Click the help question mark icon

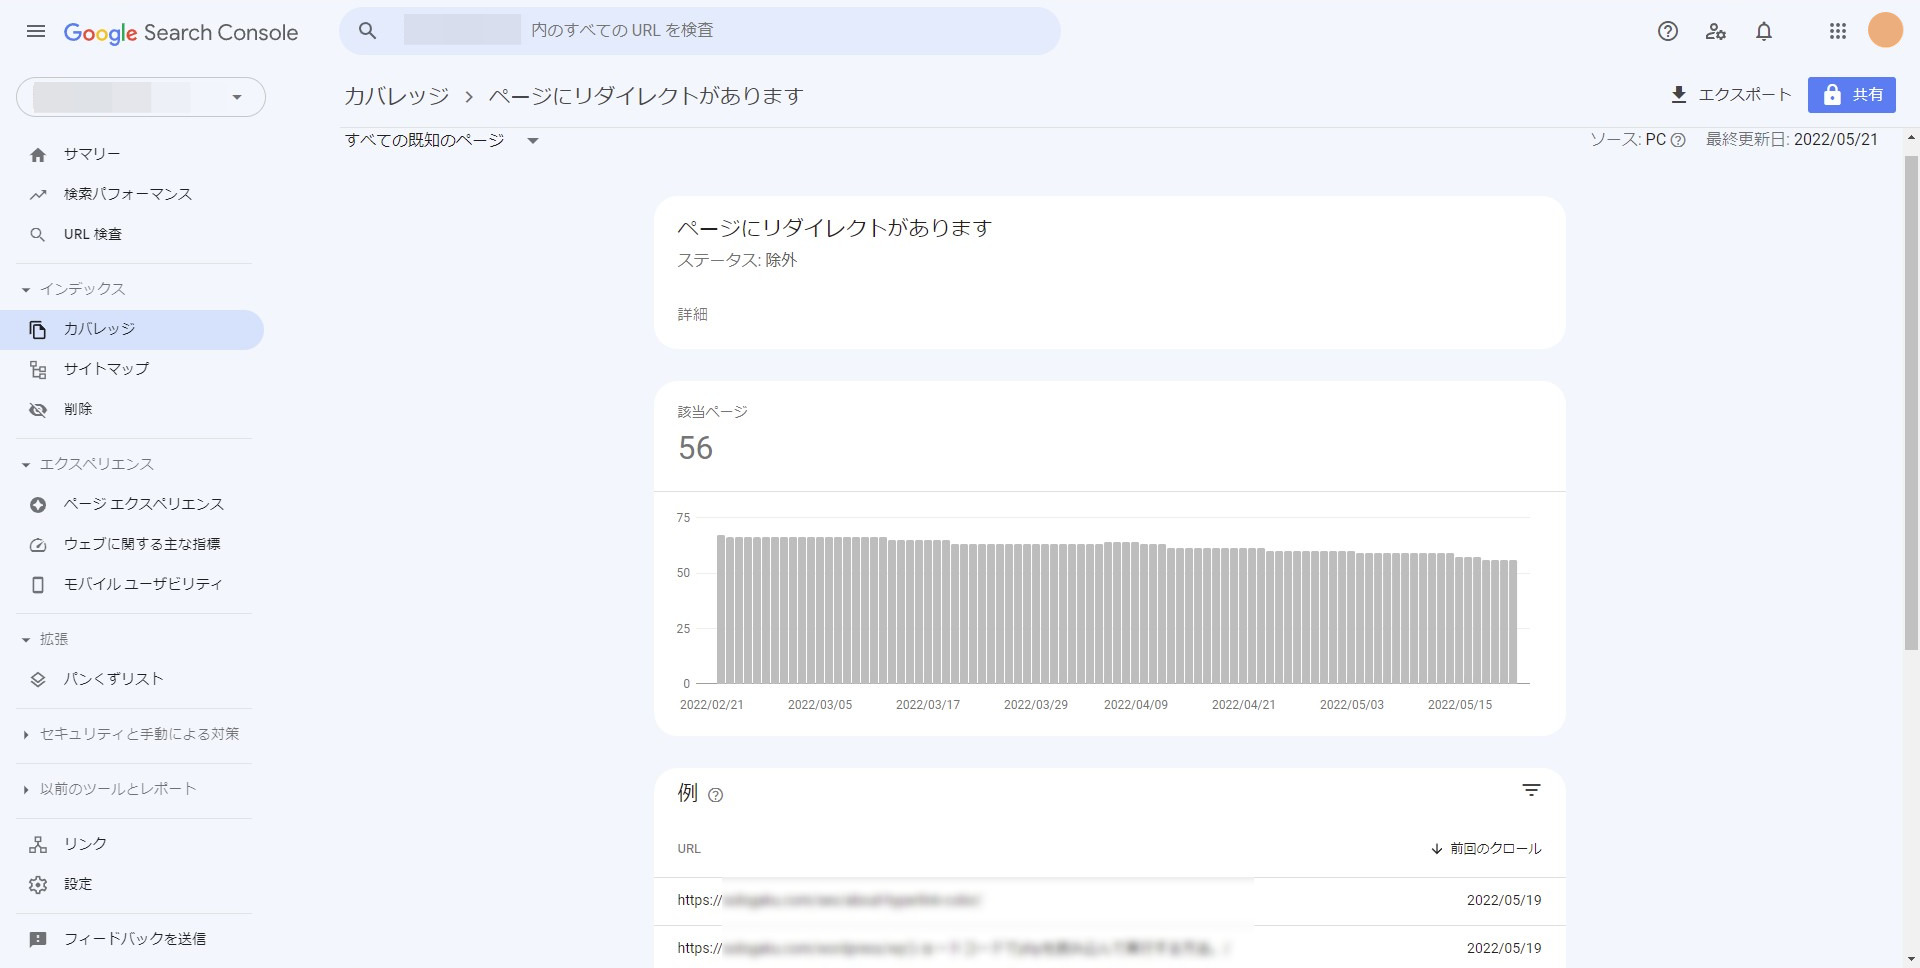1667,31
